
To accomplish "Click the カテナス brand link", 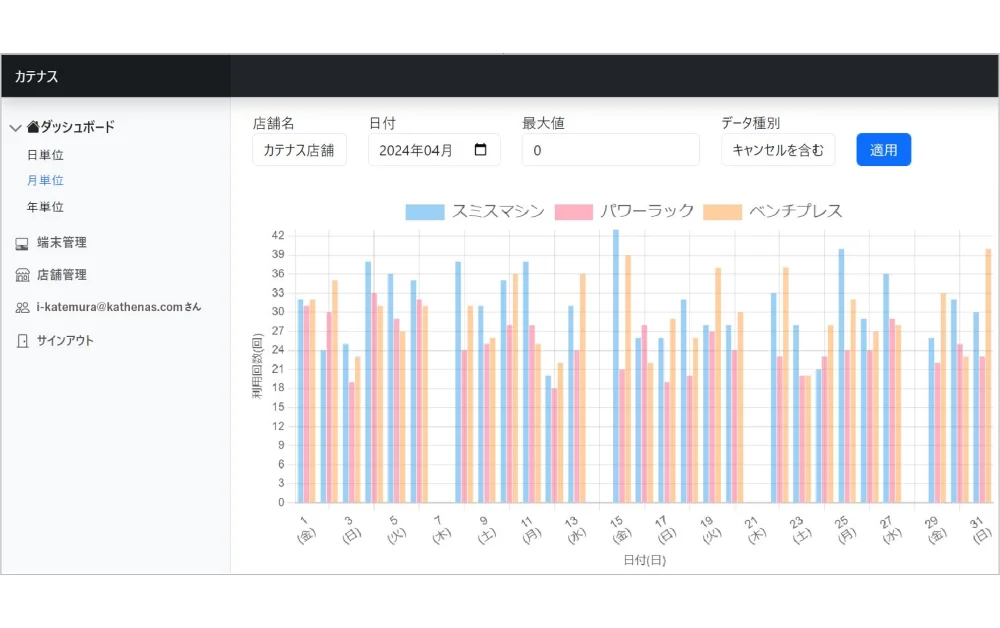I will 36,76.
